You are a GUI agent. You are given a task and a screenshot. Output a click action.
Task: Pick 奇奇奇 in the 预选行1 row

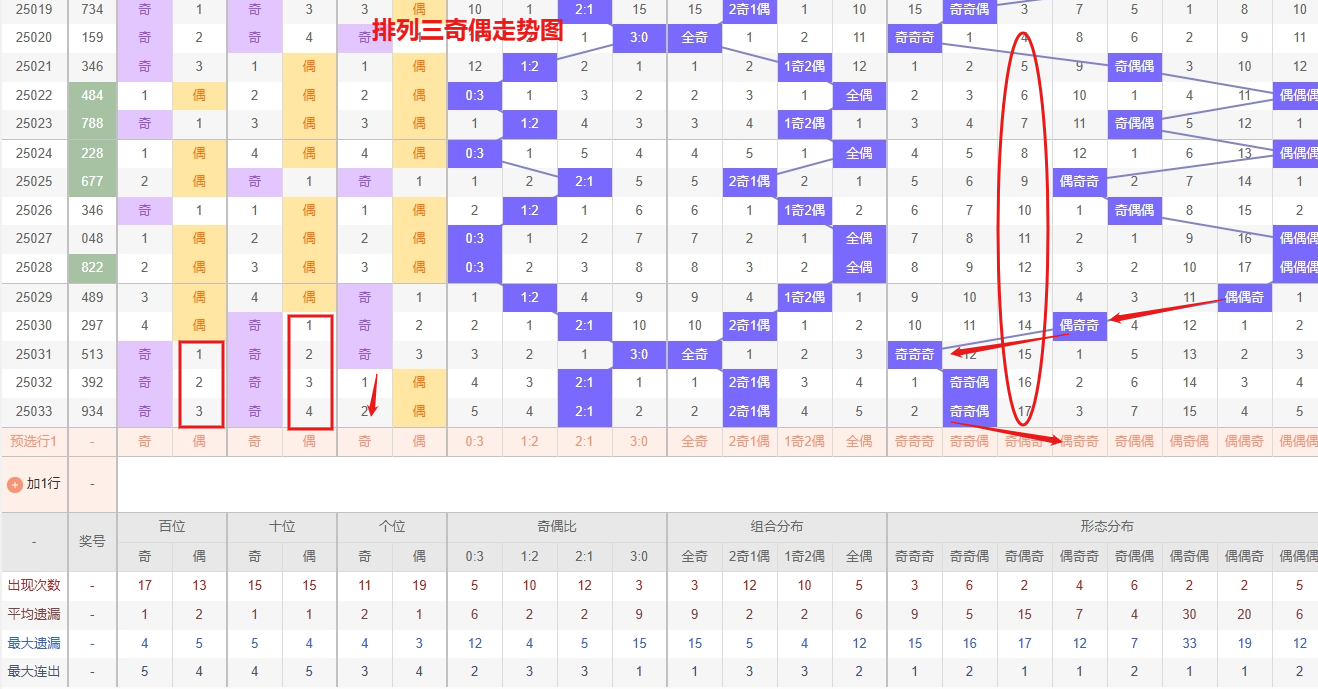(914, 441)
